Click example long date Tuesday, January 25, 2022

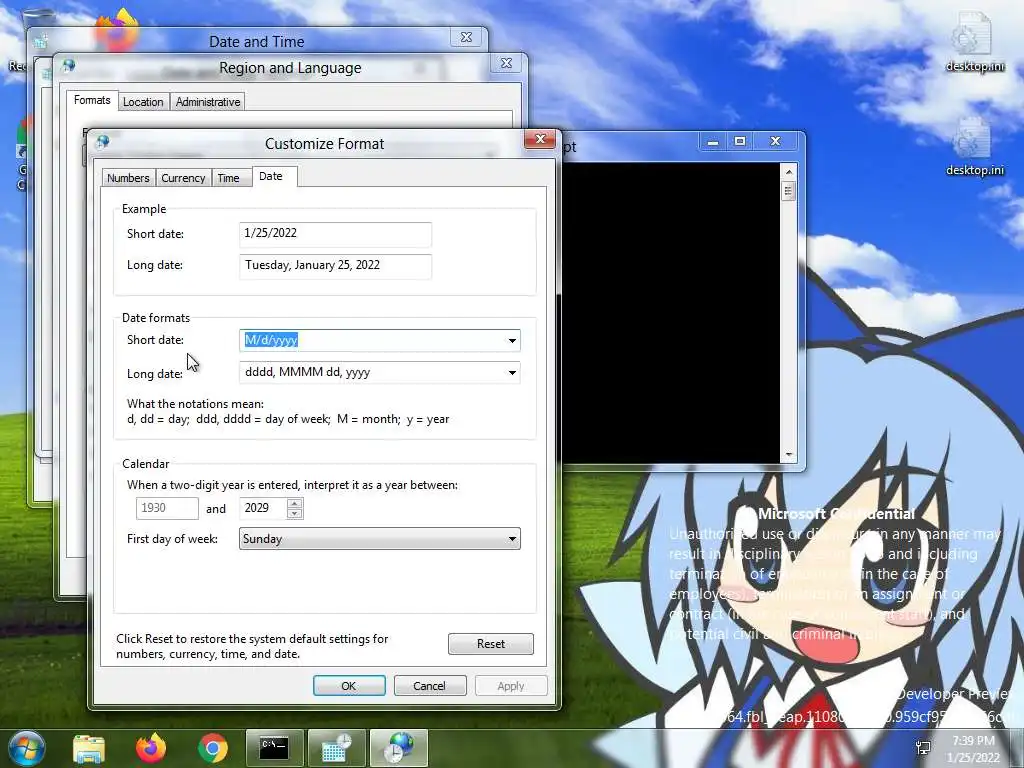point(336,266)
